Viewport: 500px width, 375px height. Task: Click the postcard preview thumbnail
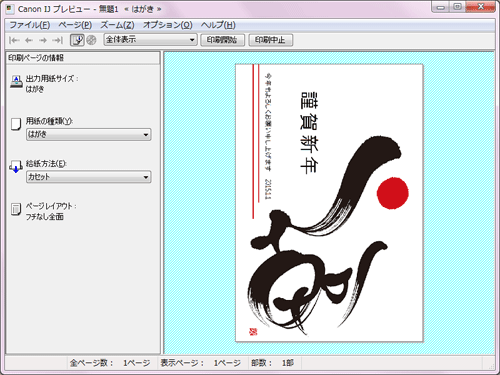pyautogui.click(x=329, y=203)
